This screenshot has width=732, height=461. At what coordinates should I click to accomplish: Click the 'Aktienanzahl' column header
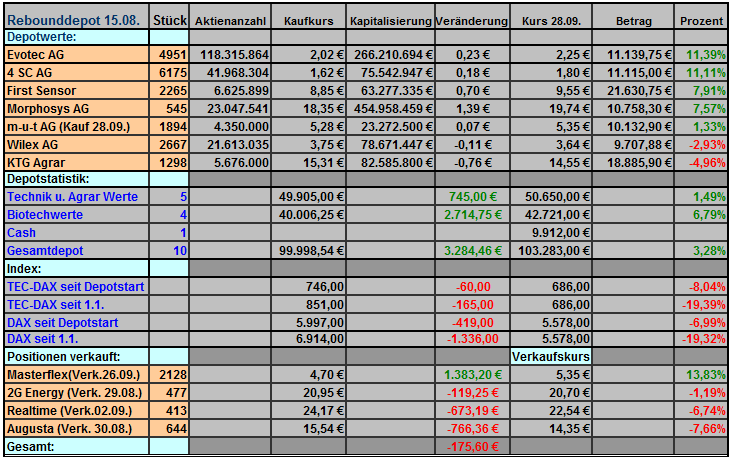click(x=230, y=21)
